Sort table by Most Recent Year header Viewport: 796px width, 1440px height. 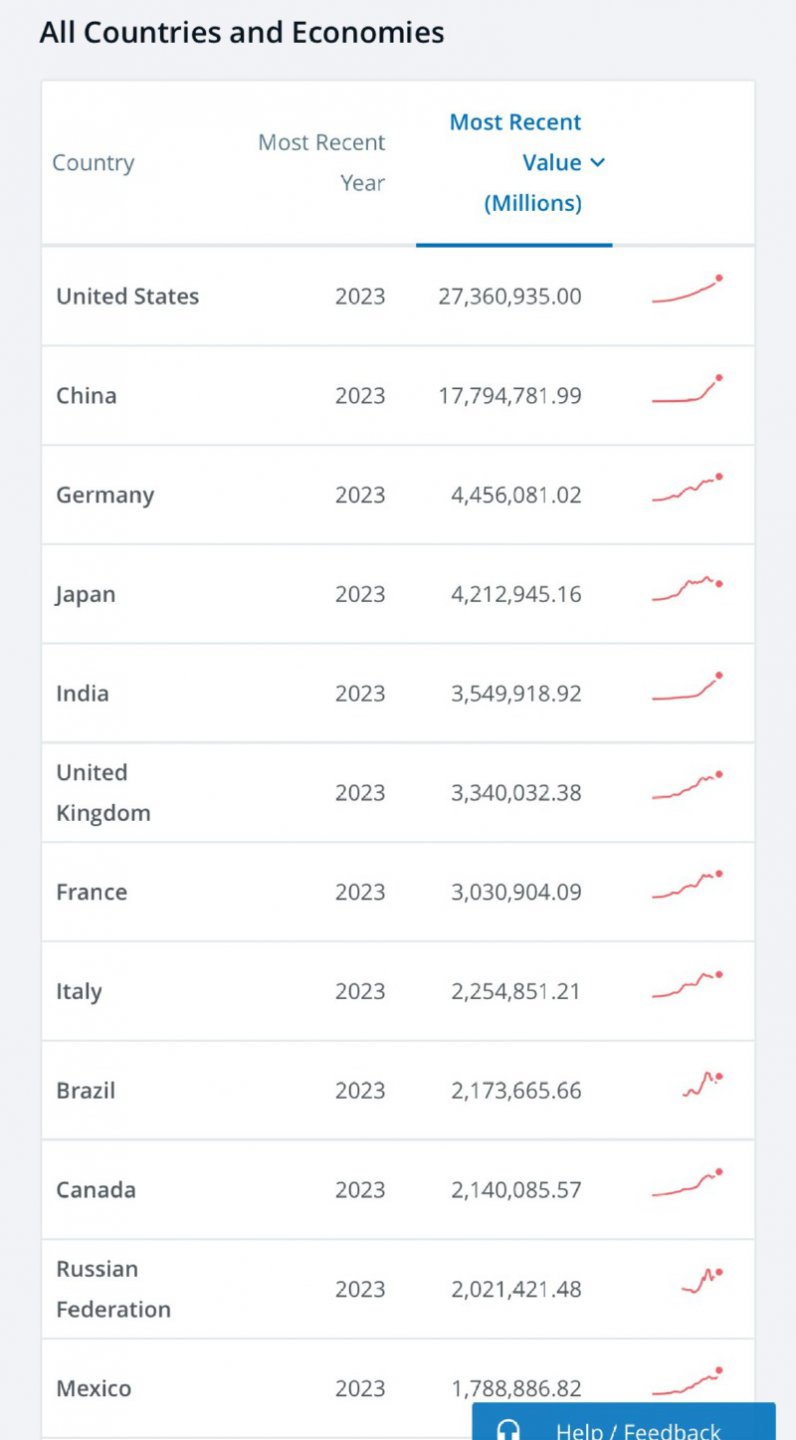coord(322,163)
